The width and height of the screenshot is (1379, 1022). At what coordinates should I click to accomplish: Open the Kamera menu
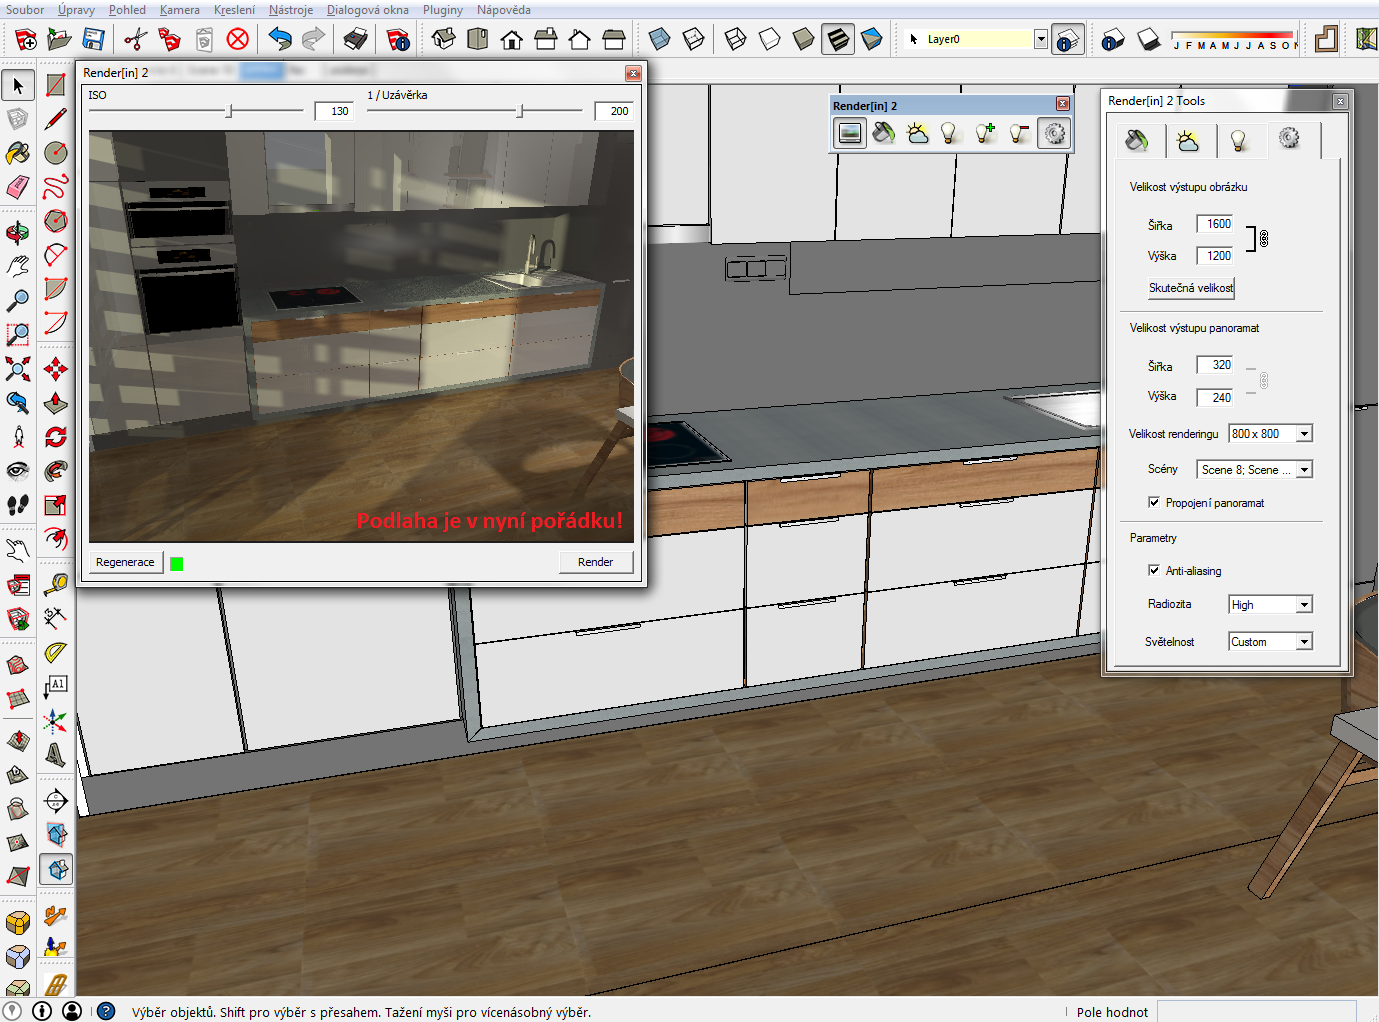point(179,10)
